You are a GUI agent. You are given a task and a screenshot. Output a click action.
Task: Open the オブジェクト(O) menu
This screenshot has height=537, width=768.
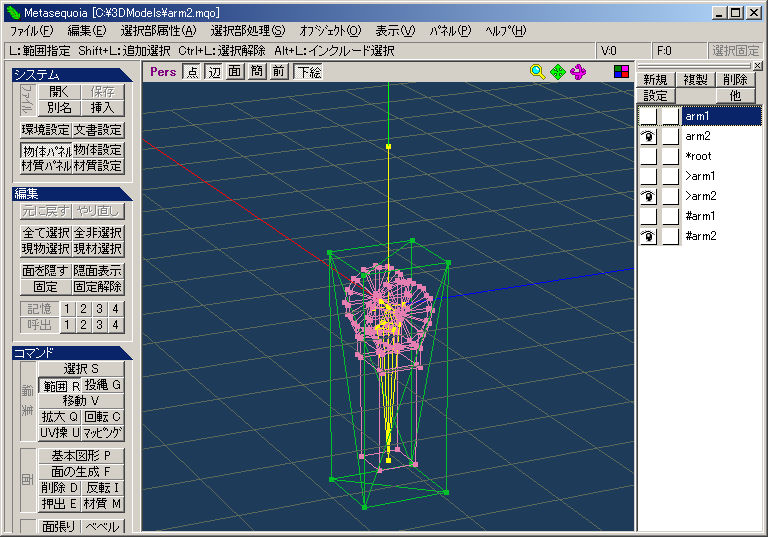click(x=330, y=31)
